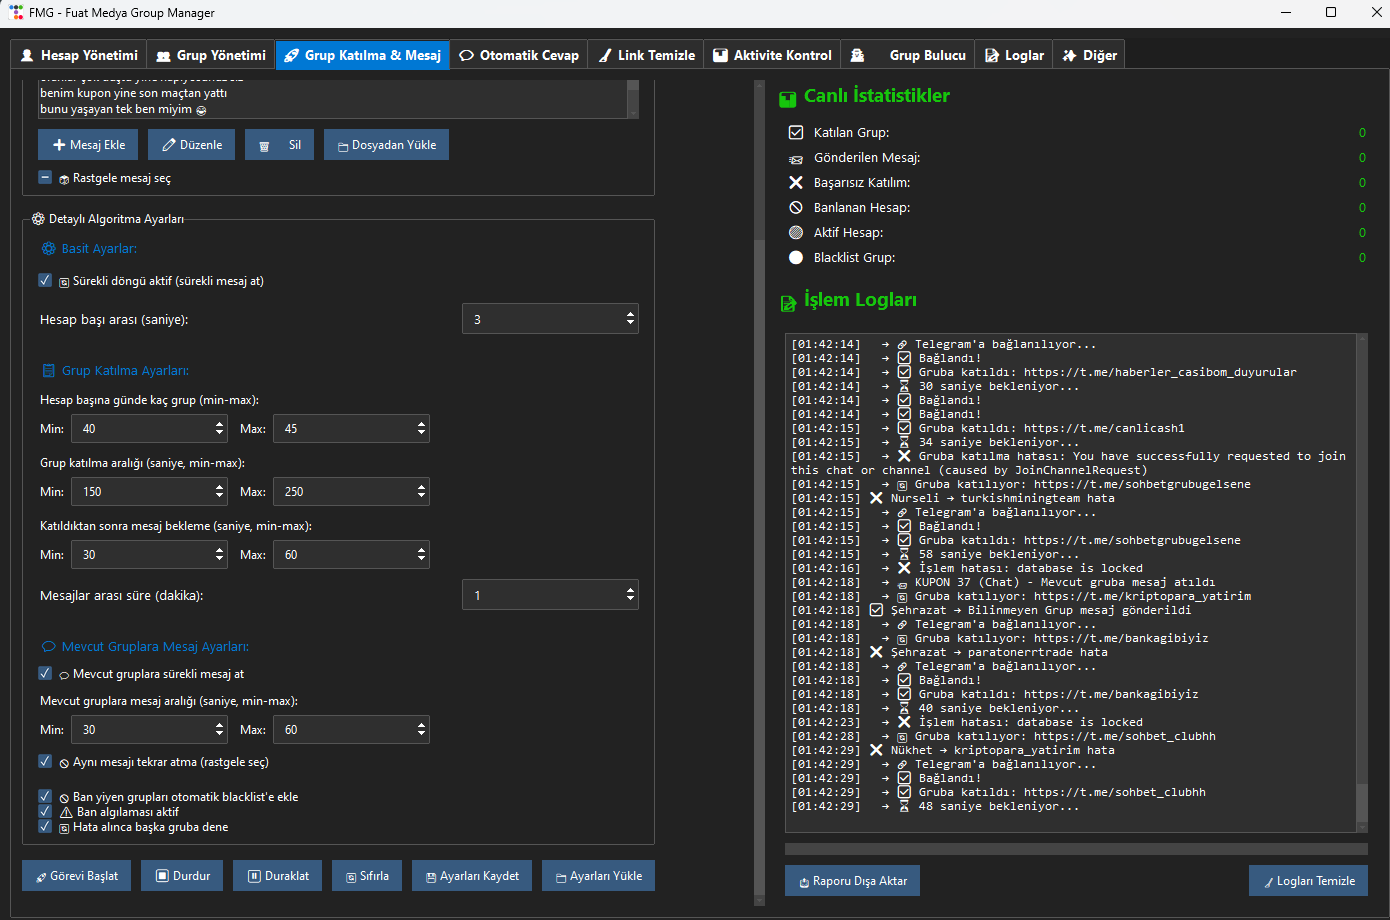
Task: Click the Raporu Dışa Aktar button
Action: tap(851, 881)
